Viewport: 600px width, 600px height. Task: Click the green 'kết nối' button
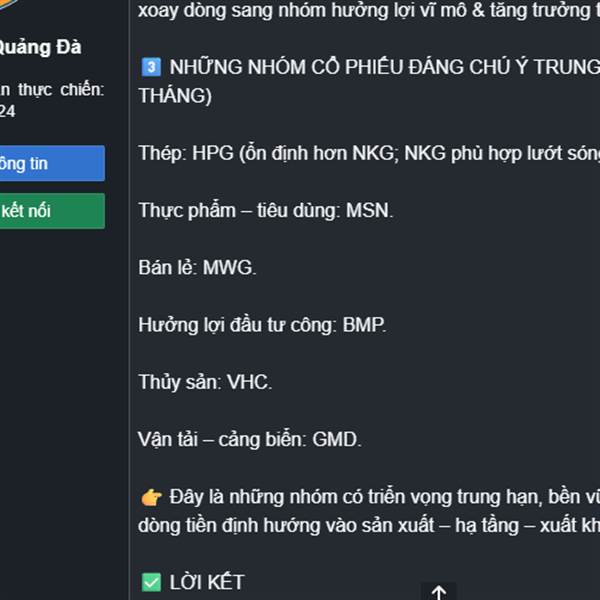(x=52, y=211)
